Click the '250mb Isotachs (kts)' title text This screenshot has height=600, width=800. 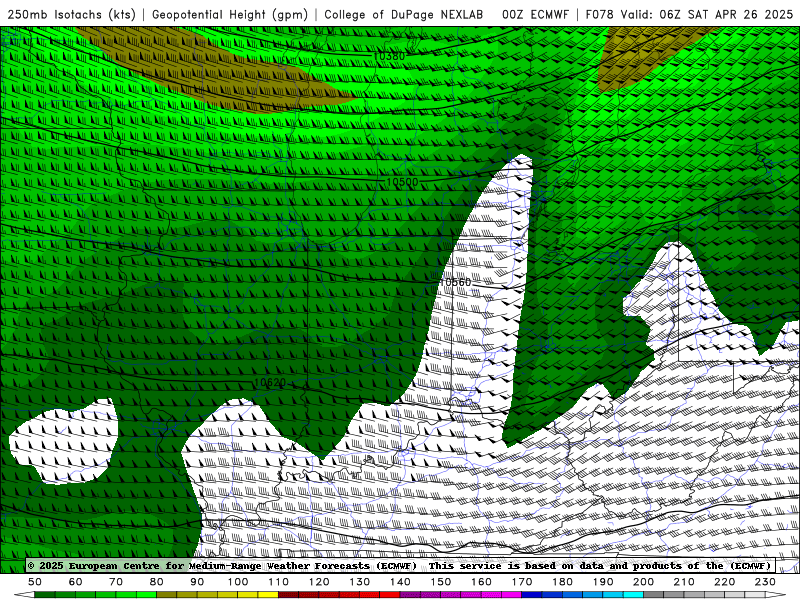[71, 14]
